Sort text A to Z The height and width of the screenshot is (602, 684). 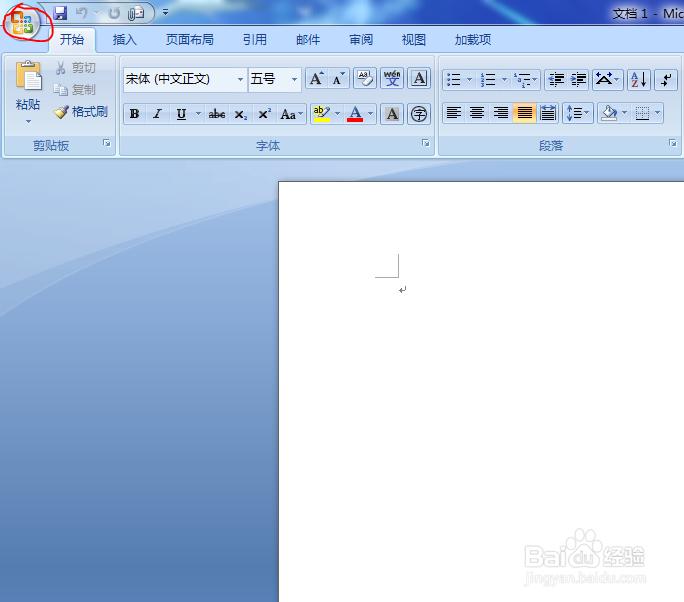(x=639, y=79)
